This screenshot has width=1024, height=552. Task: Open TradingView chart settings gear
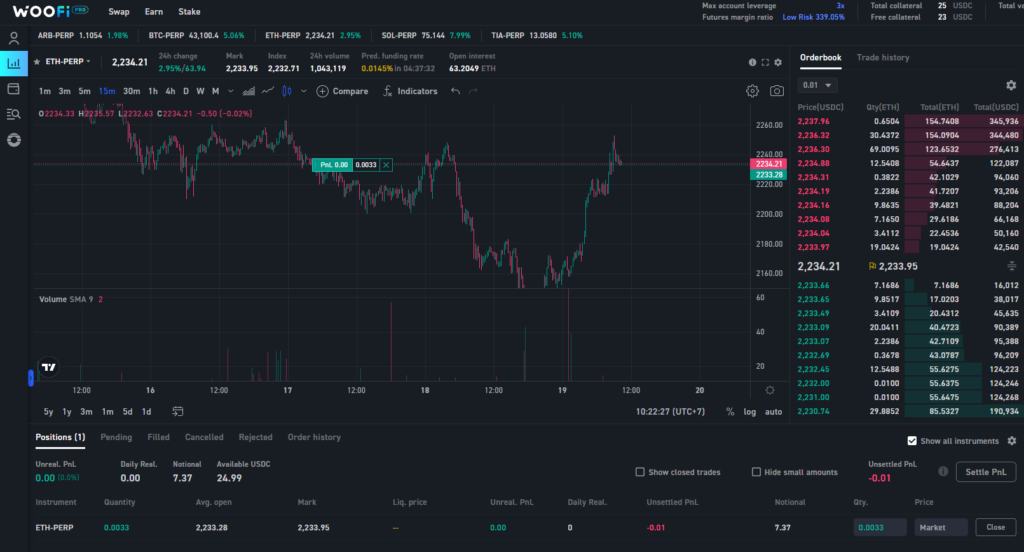[752, 91]
